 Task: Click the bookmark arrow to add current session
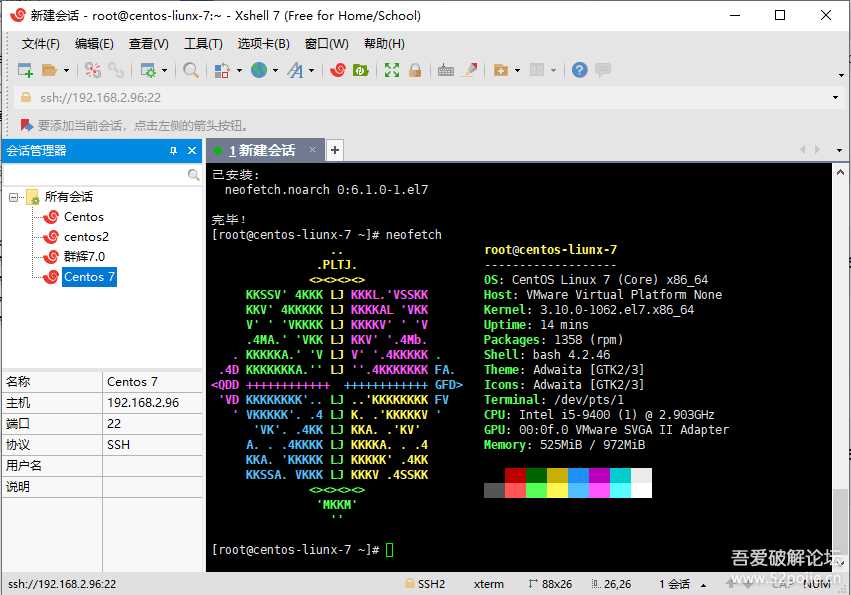(x=27, y=125)
